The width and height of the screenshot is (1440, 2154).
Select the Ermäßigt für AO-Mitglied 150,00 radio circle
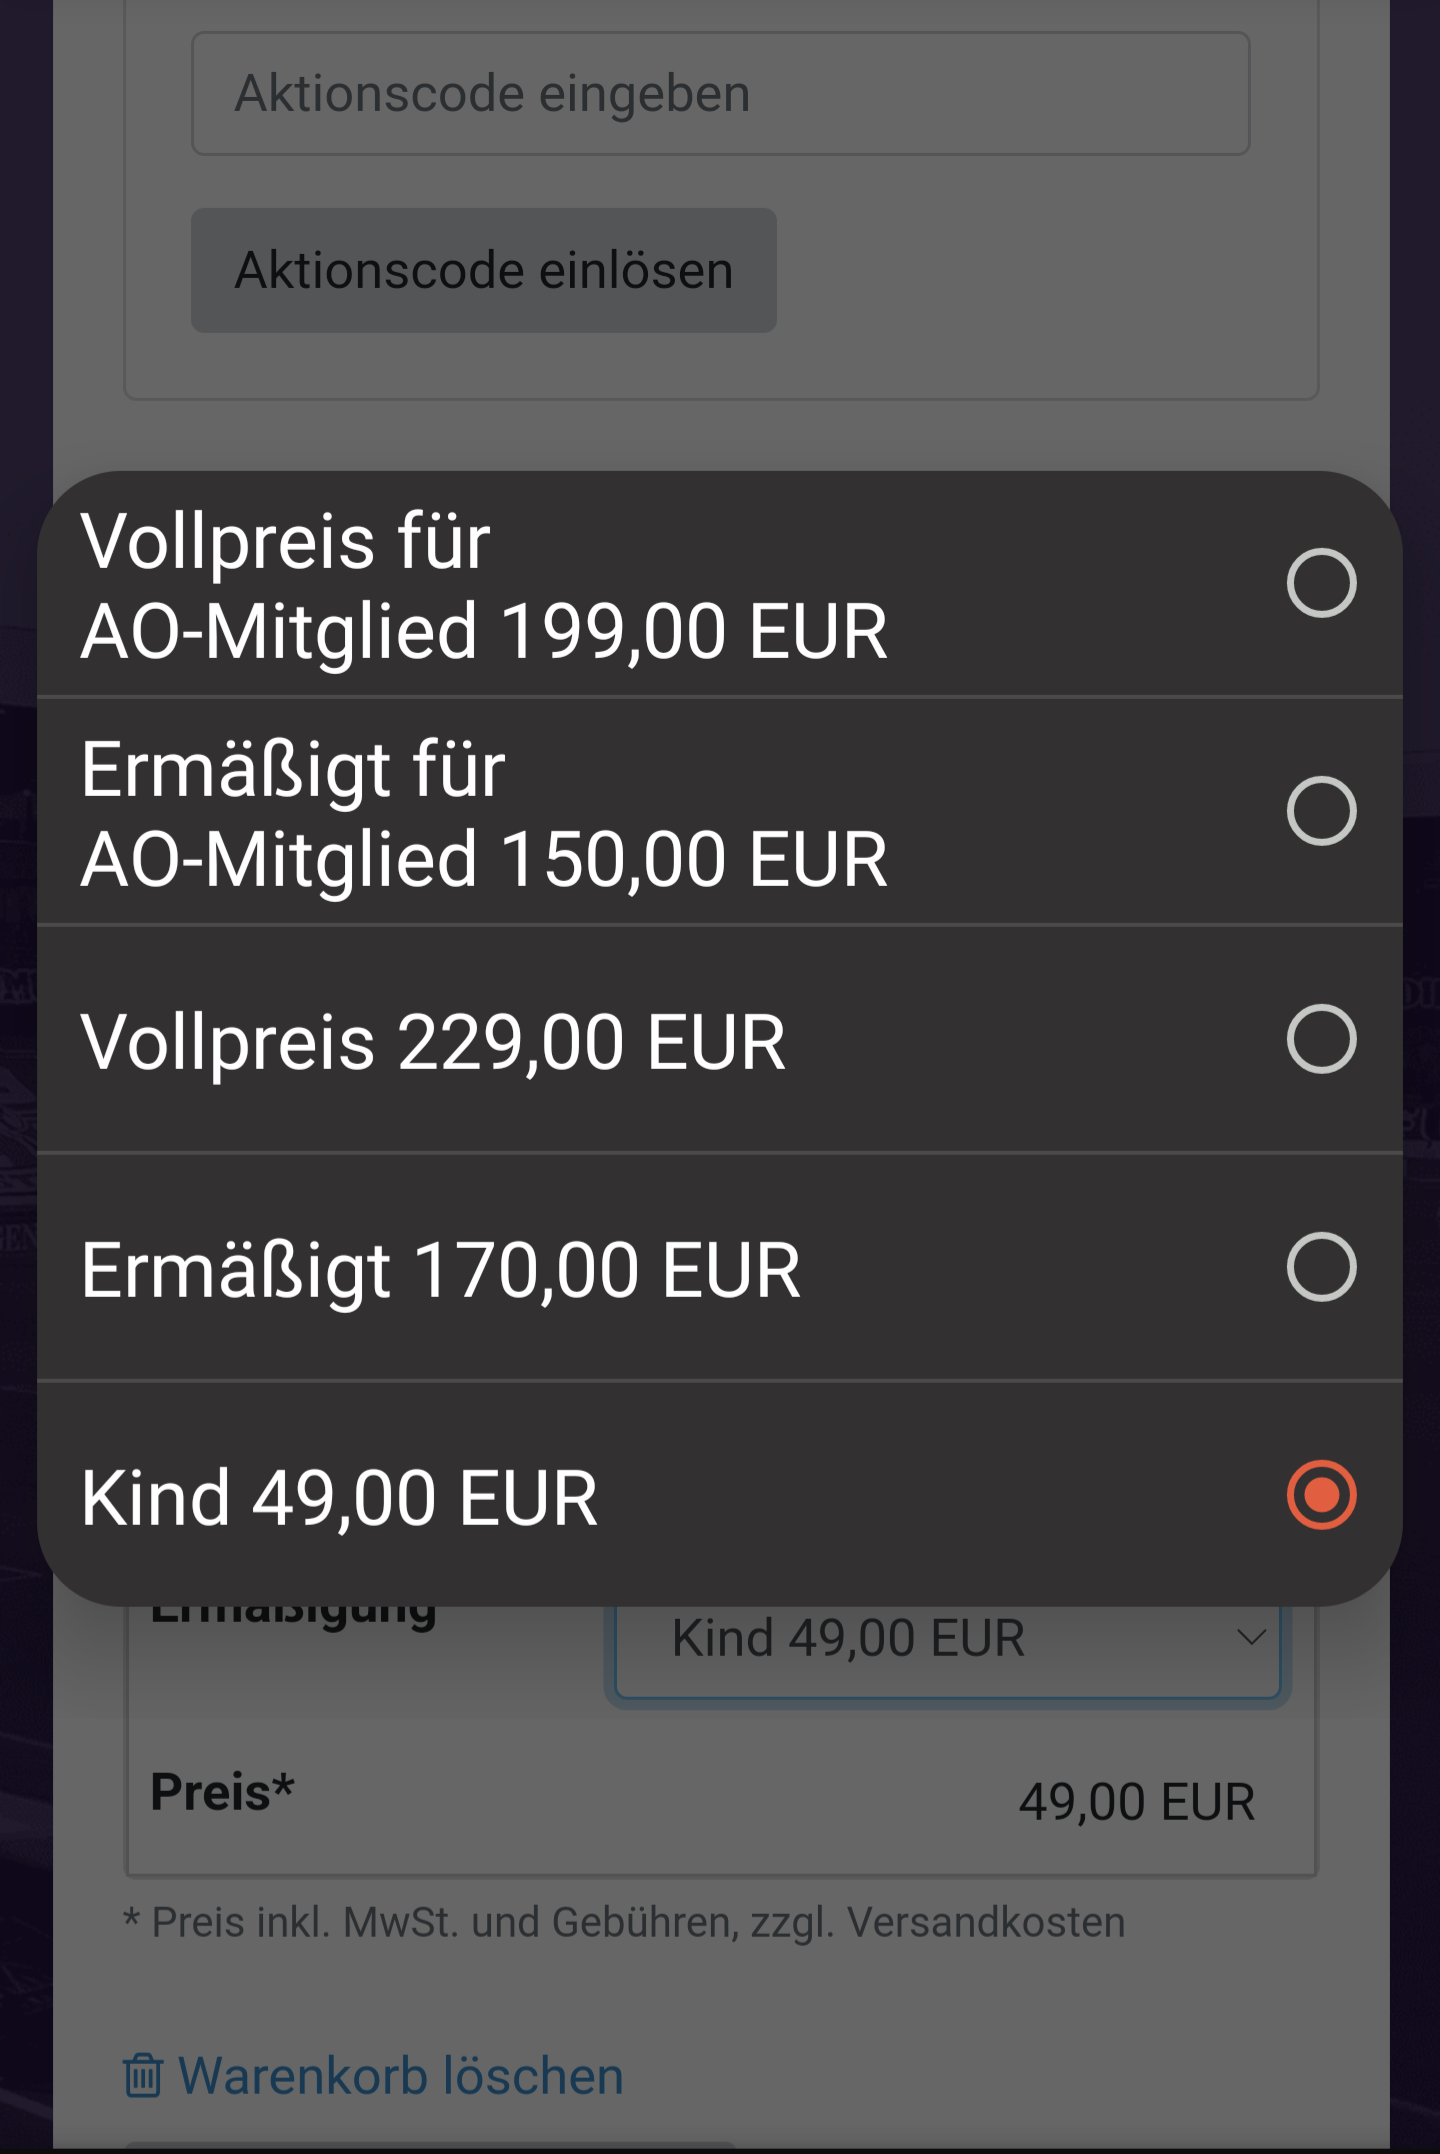coord(1321,811)
